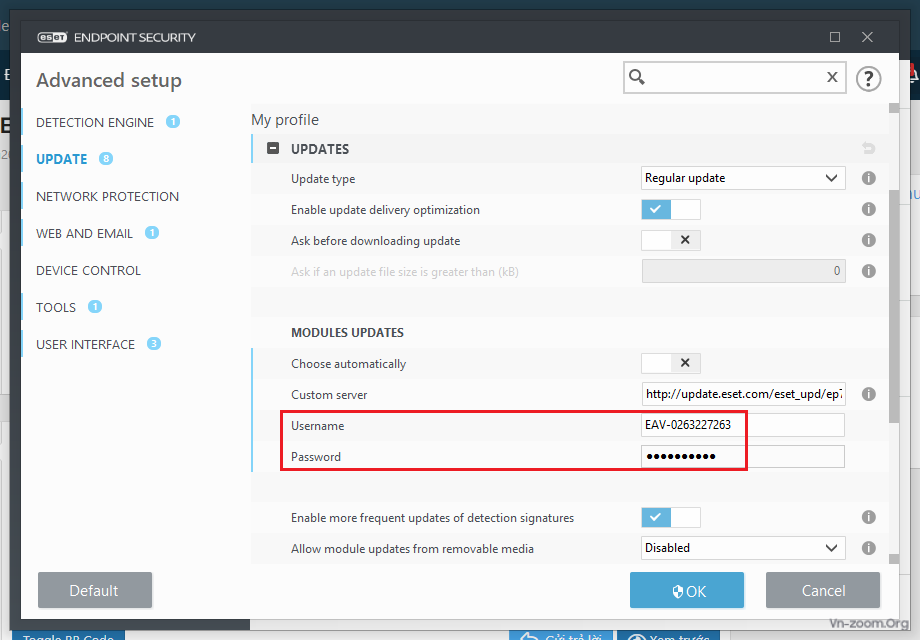Confirm settings with OK button
The height and width of the screenshot is (640, 920).
coord(687,590)
